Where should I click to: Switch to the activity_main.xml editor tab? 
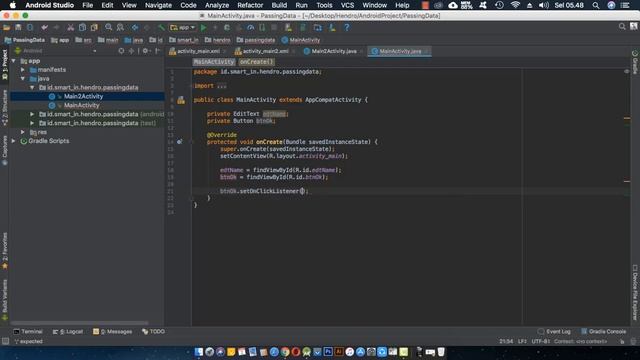tap(198, 51)
